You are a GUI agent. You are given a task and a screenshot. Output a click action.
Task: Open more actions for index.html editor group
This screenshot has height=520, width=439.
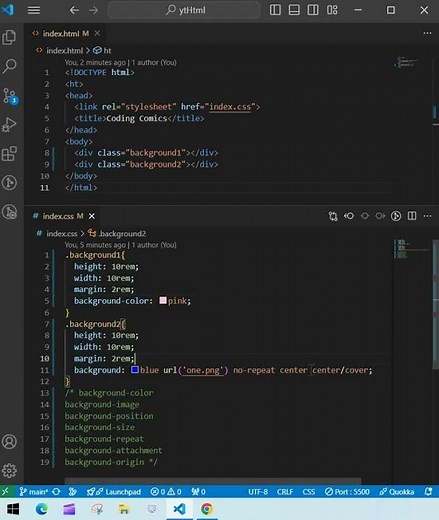[x=427, y=33]
